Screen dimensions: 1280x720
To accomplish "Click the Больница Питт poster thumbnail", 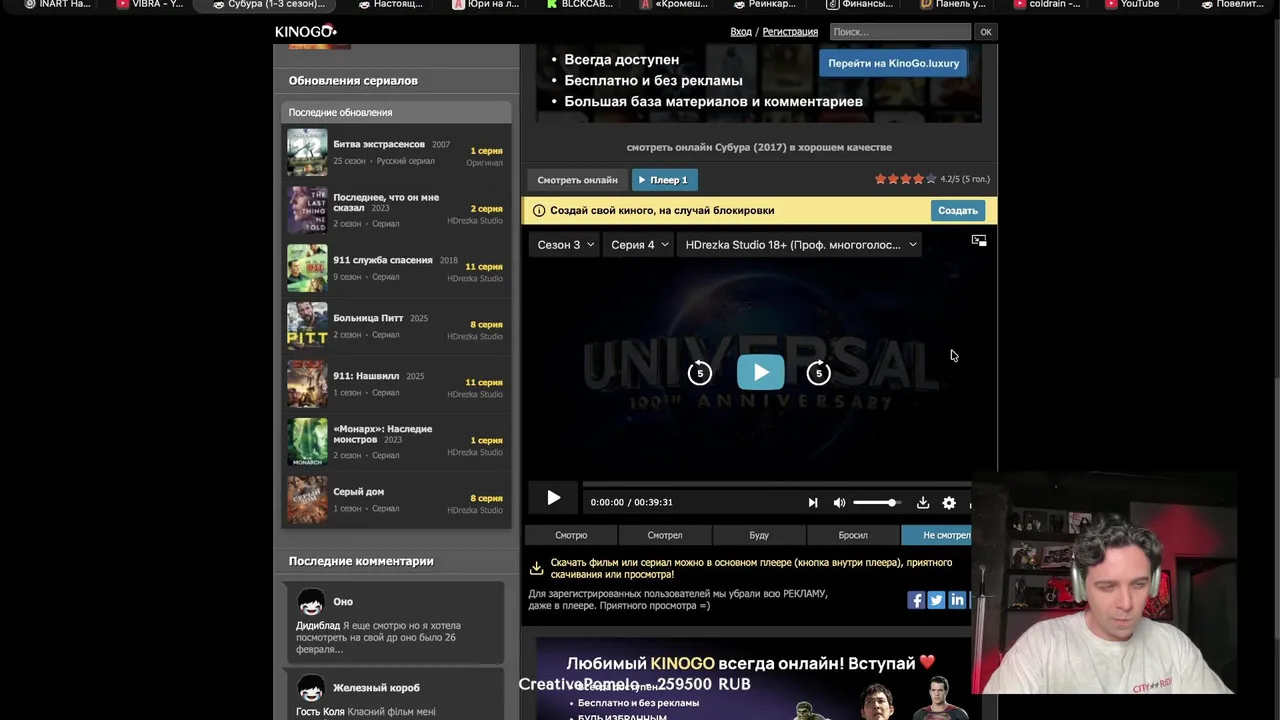I will [x=307, y=326].
